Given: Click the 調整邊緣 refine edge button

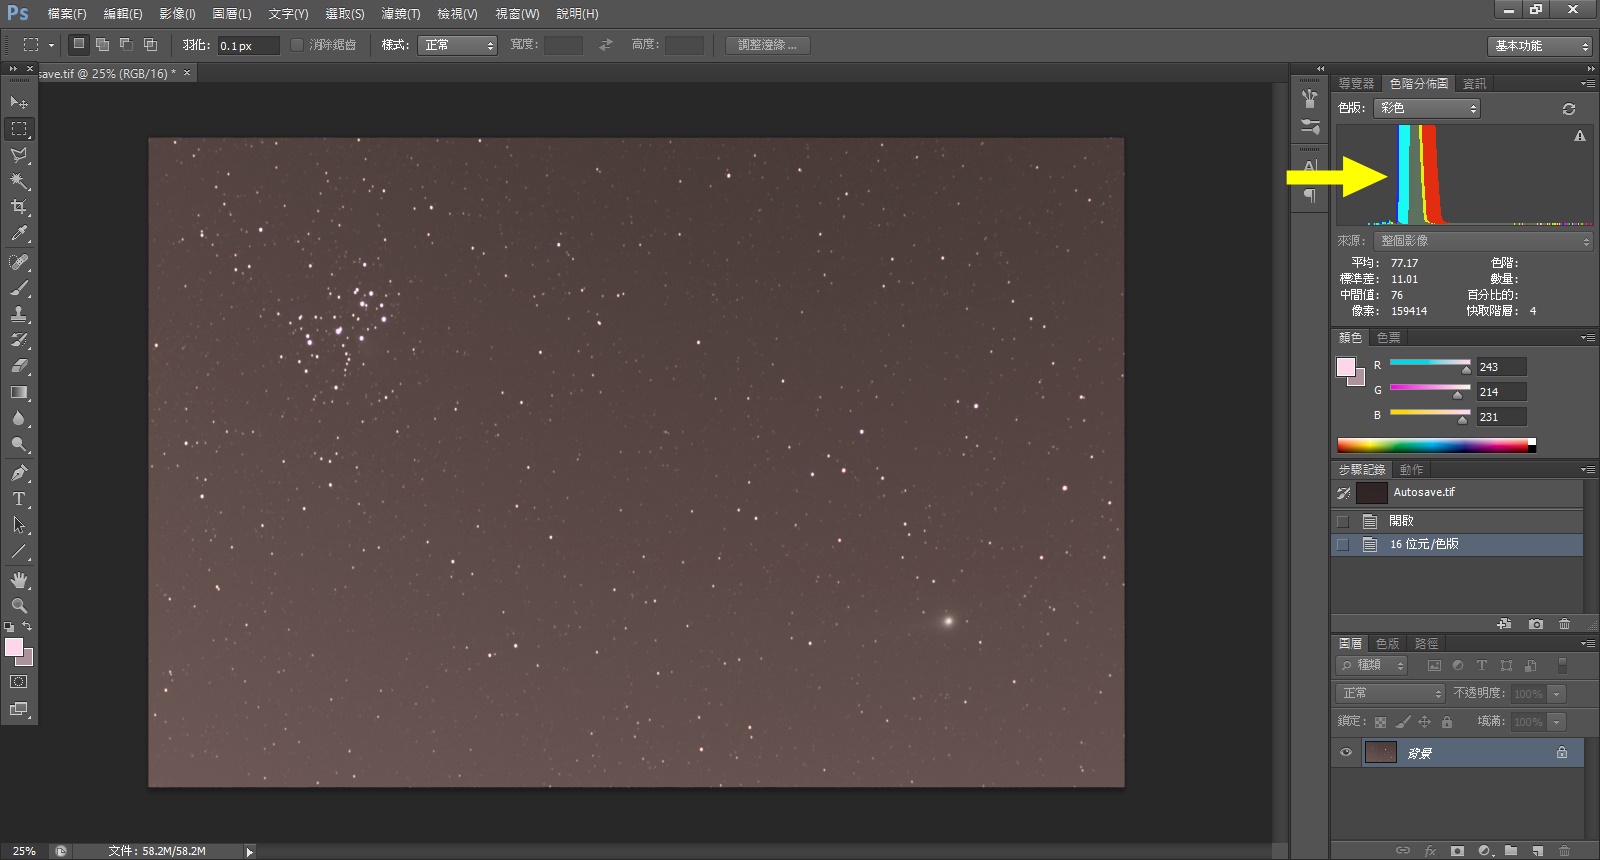Looking at the screenshot, I should tap(767, 45).
